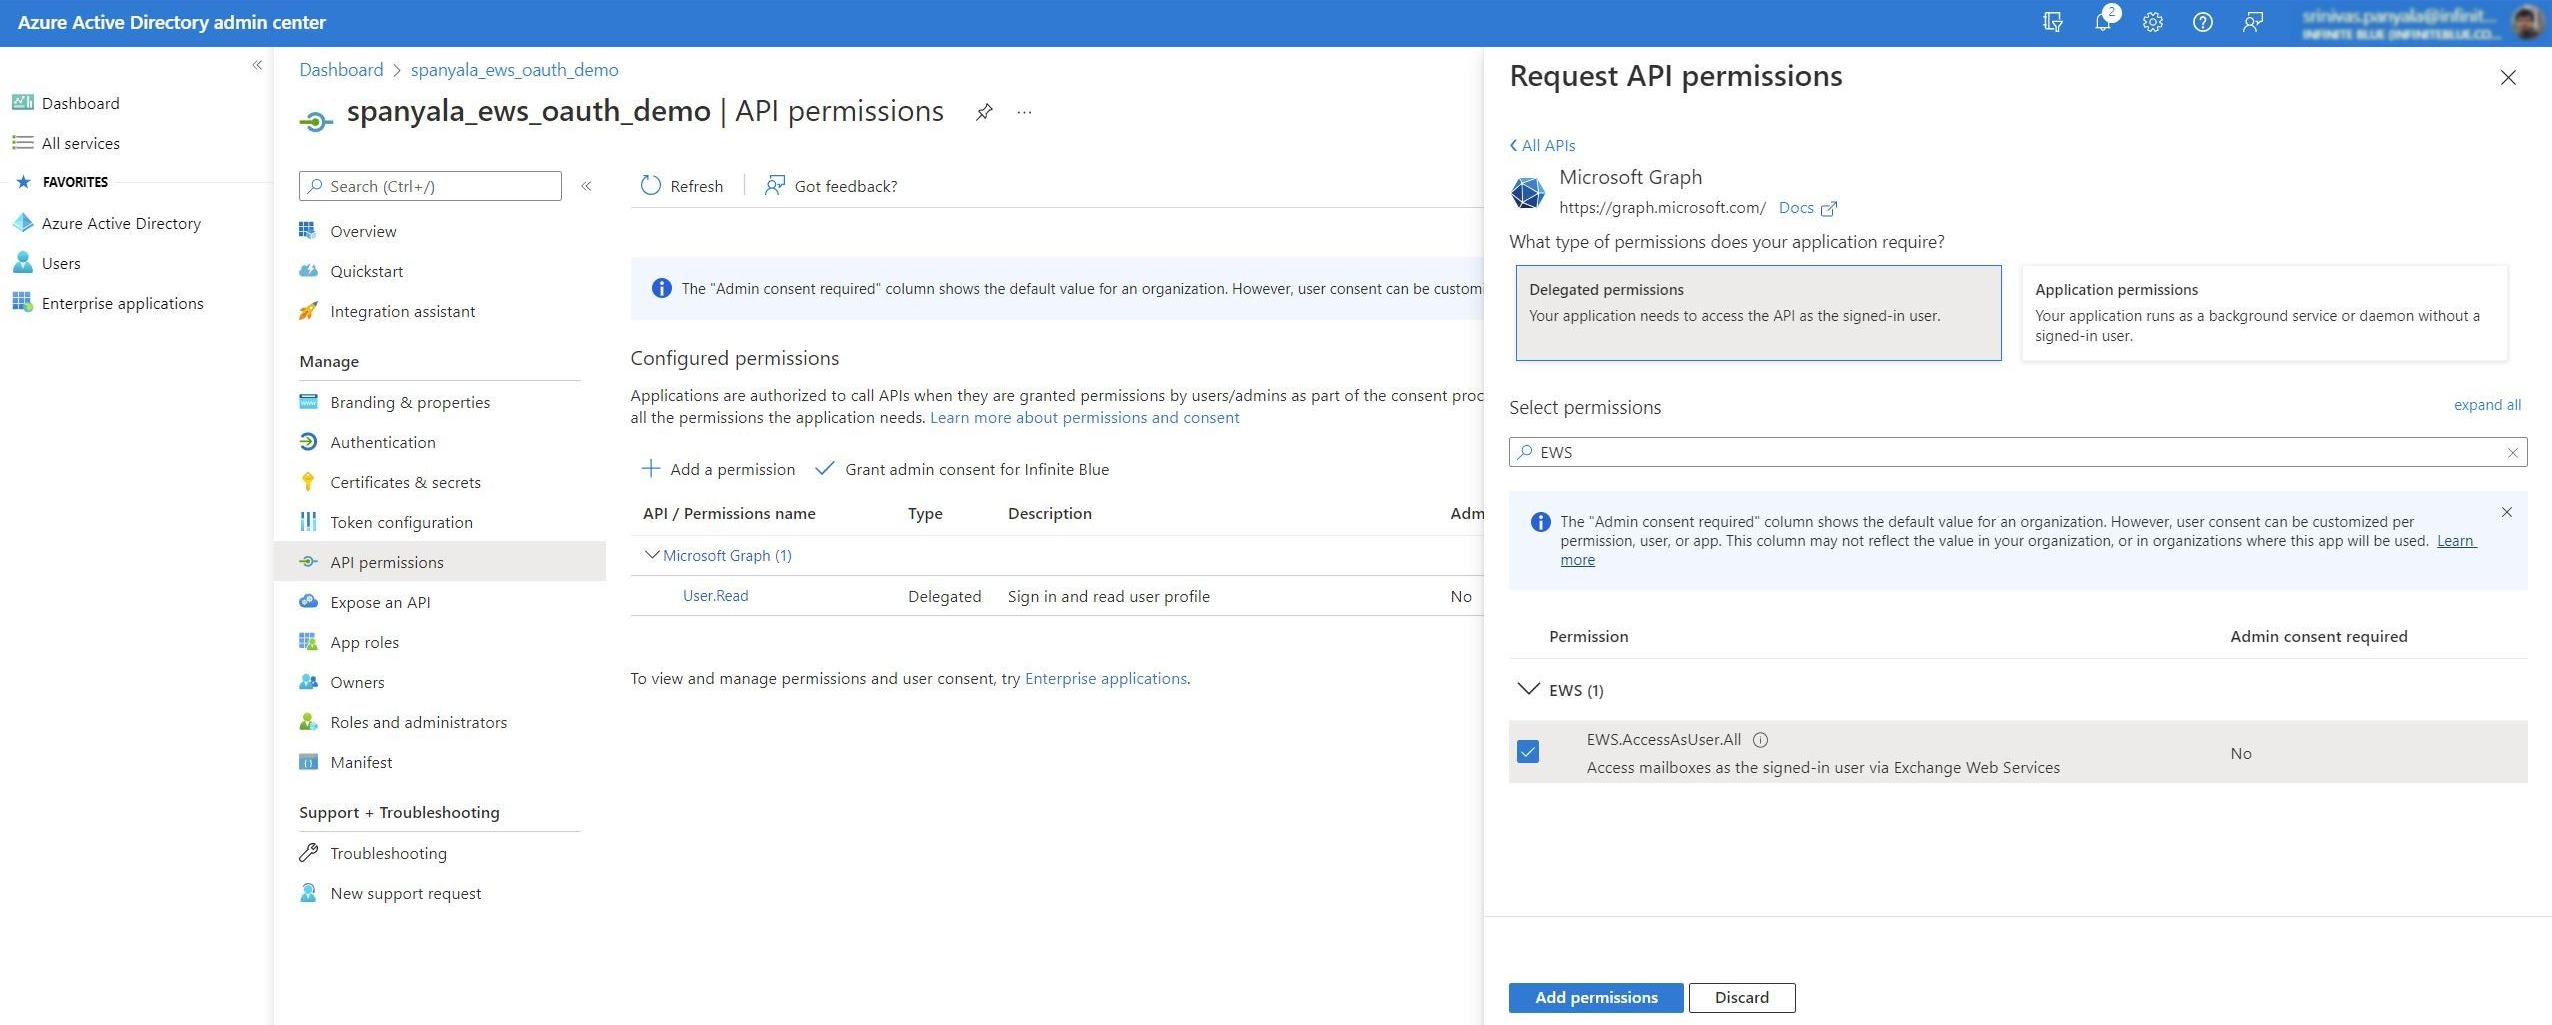Screen dimensions: 2552x1025
Task: Select API permissions in Manage menu
Action: [440, 562]
